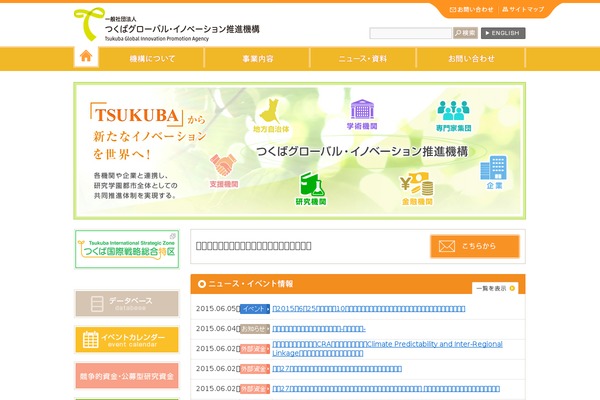
Task: Click the 外部資金 tag beside the Climate Predictability link
Action: [254, 349]
